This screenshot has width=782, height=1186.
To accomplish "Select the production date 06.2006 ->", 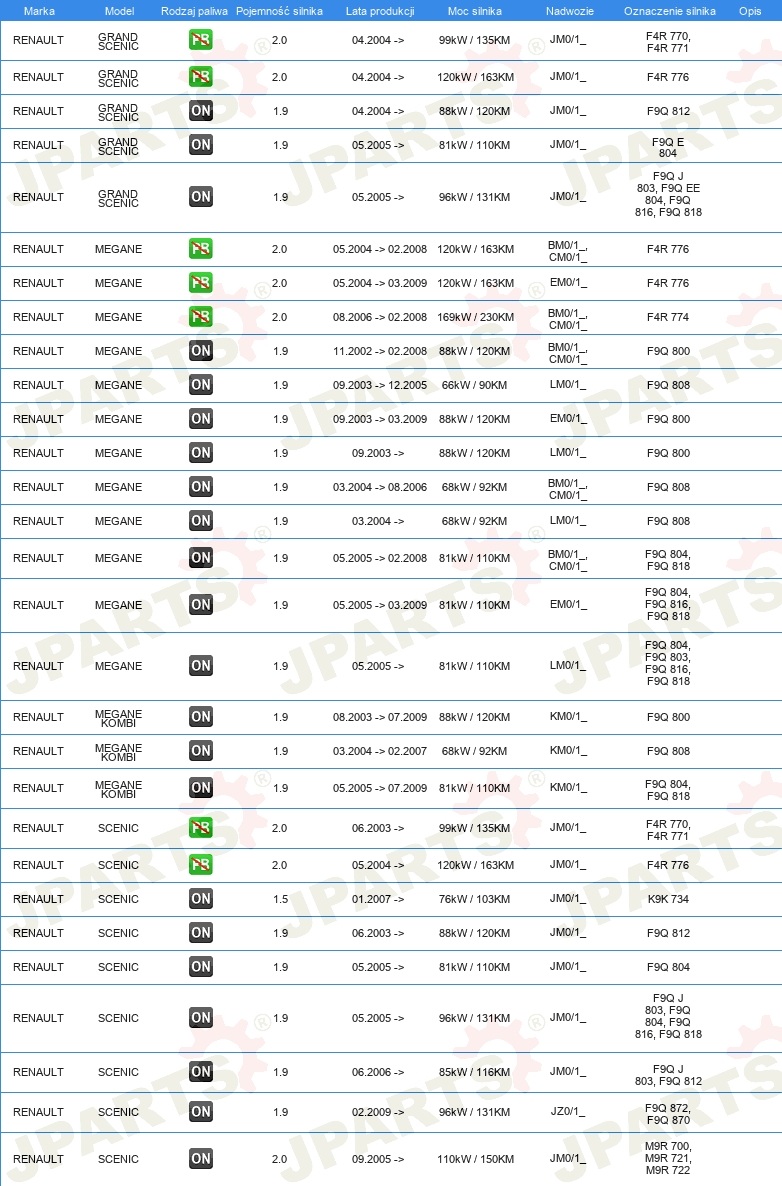I will (377, 1072).
